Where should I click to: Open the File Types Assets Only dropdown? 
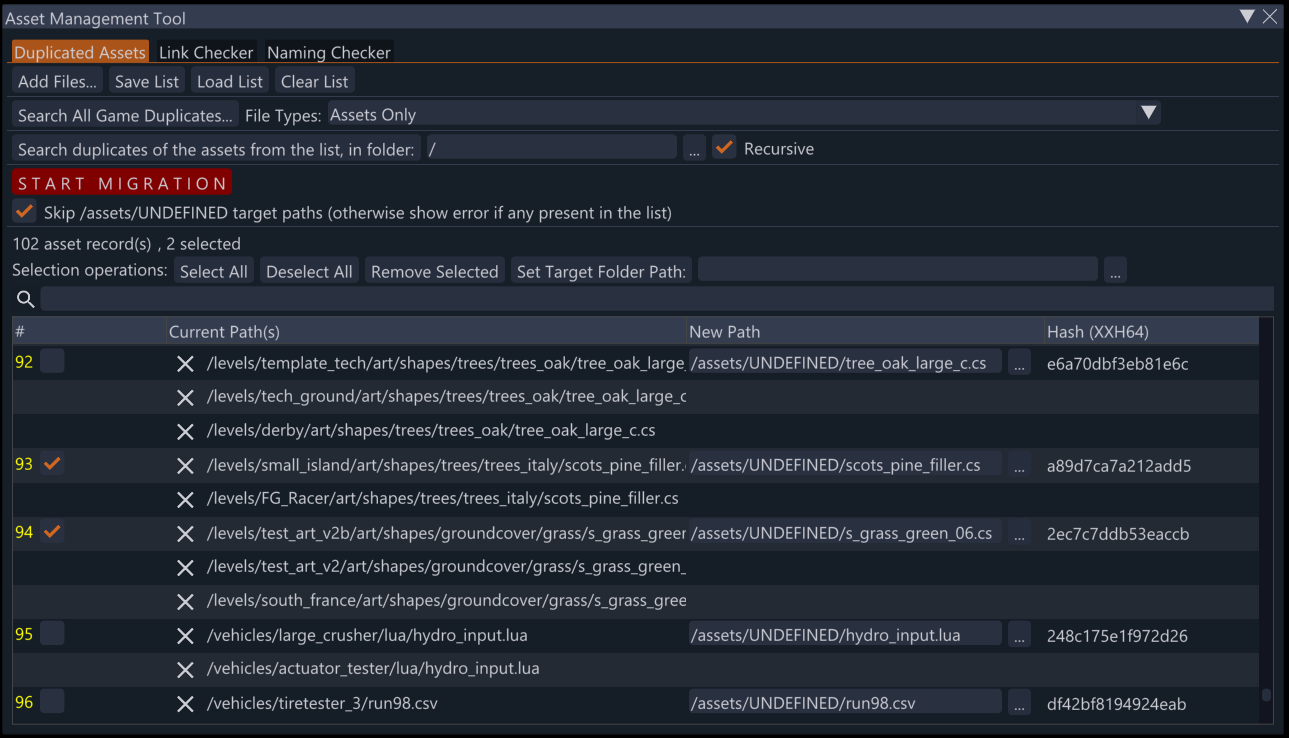[x=744, y=114]
